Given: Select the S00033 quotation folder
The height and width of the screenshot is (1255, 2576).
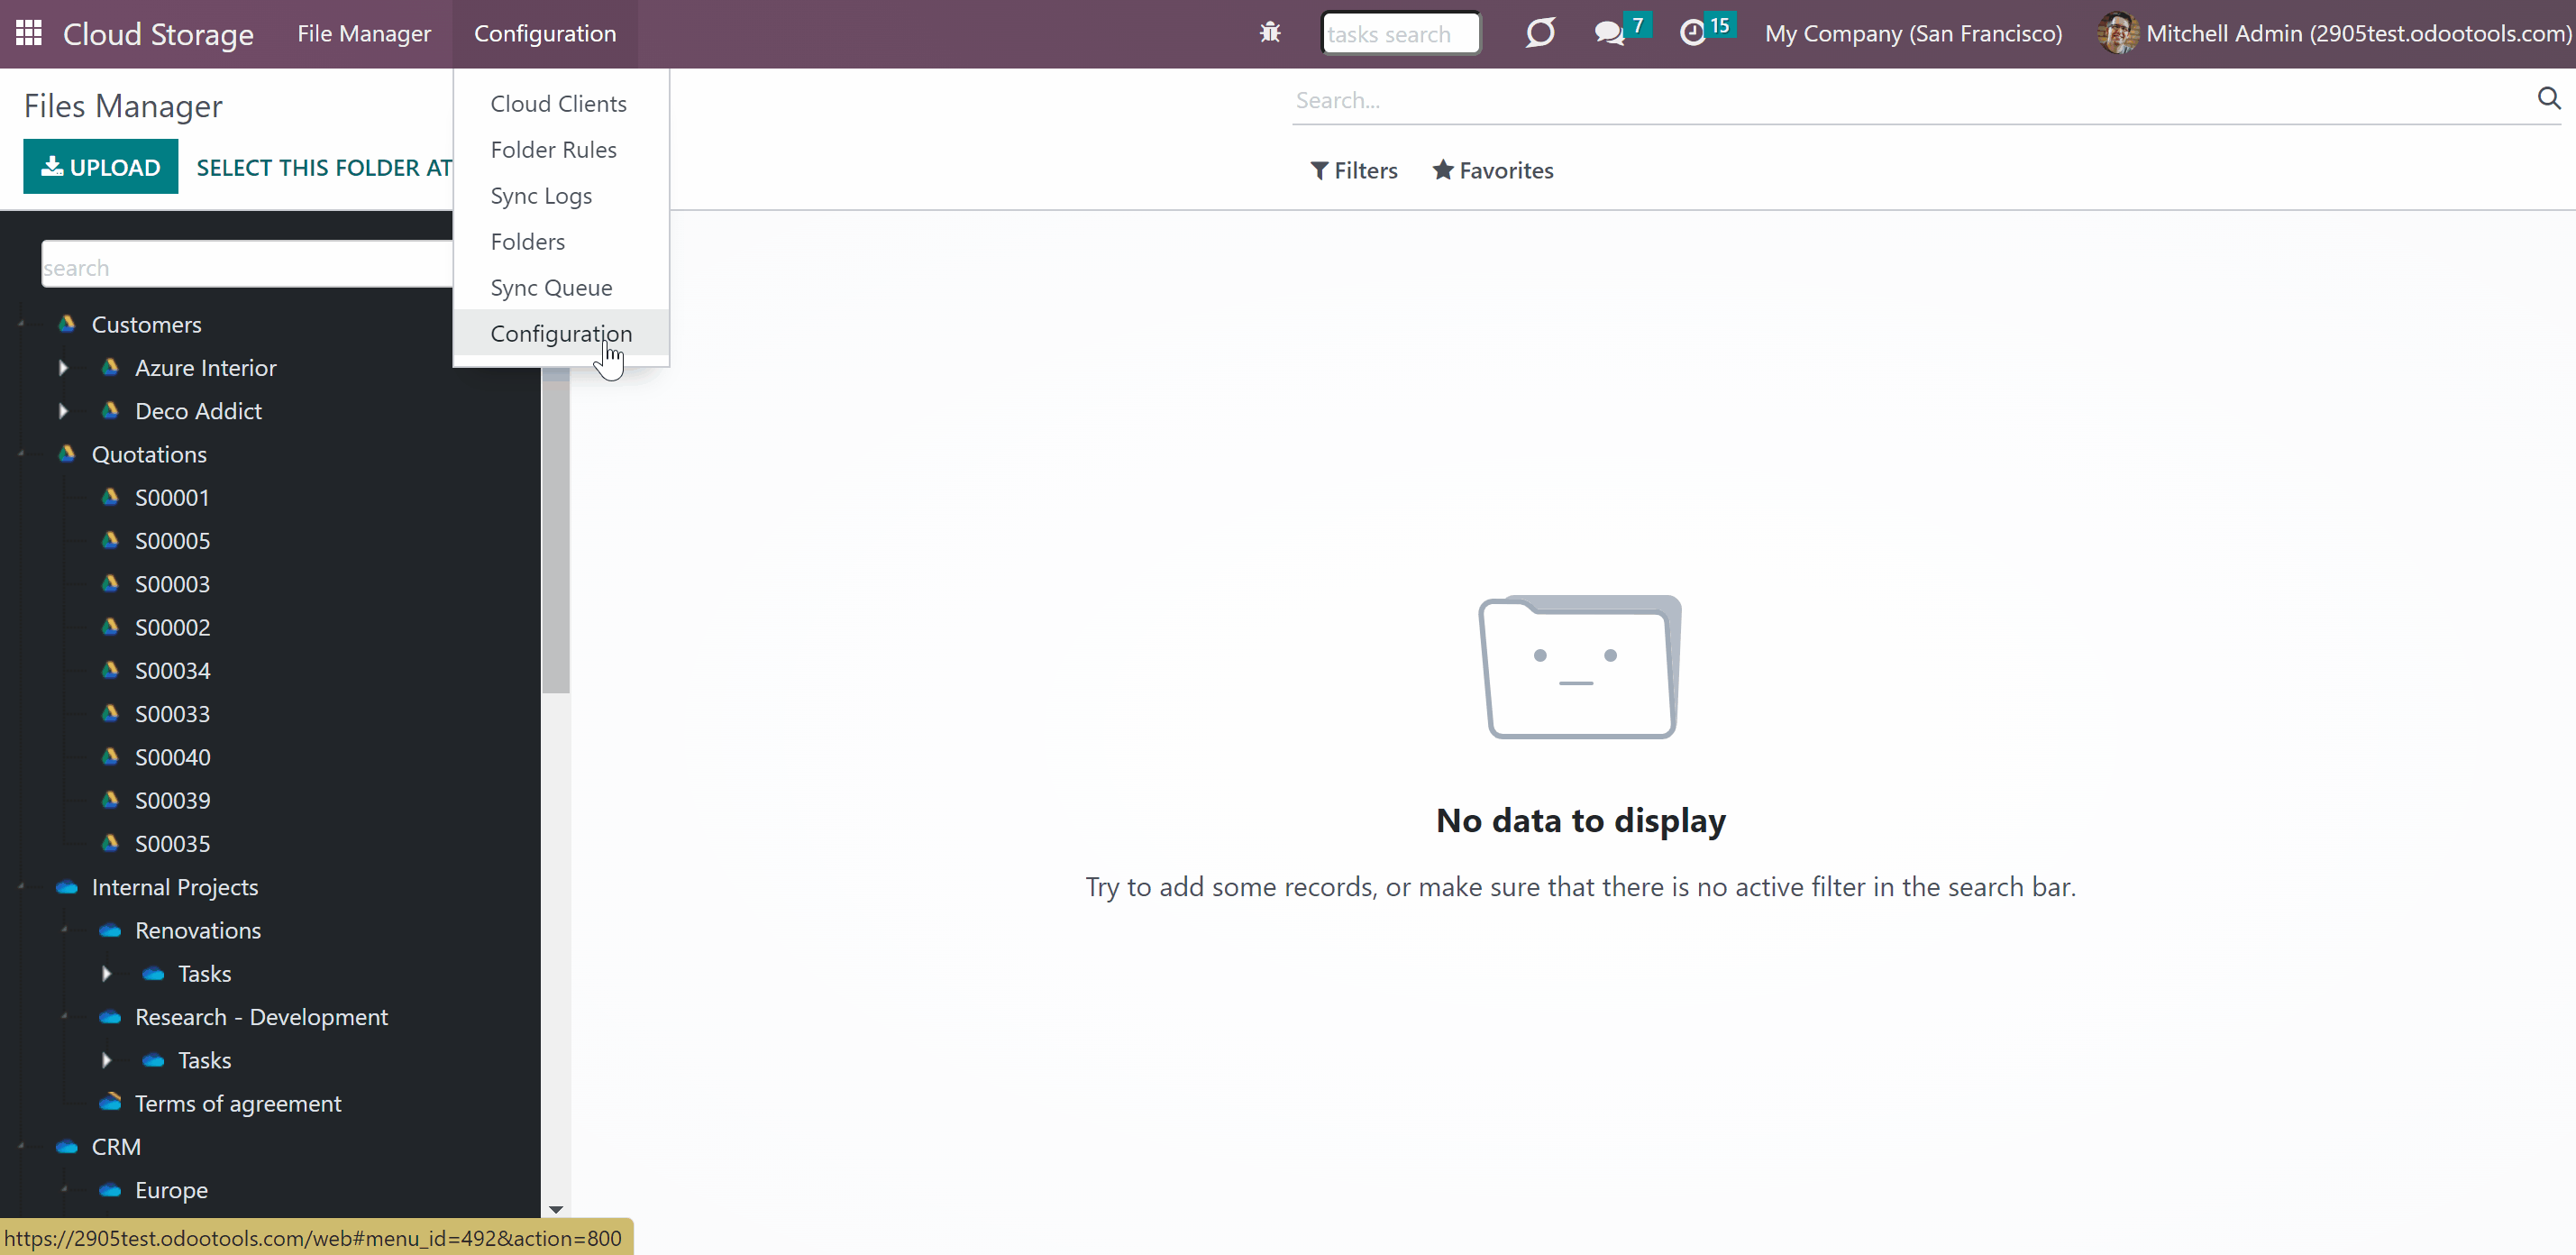Looking at the screenshot, I should (172, 713).
